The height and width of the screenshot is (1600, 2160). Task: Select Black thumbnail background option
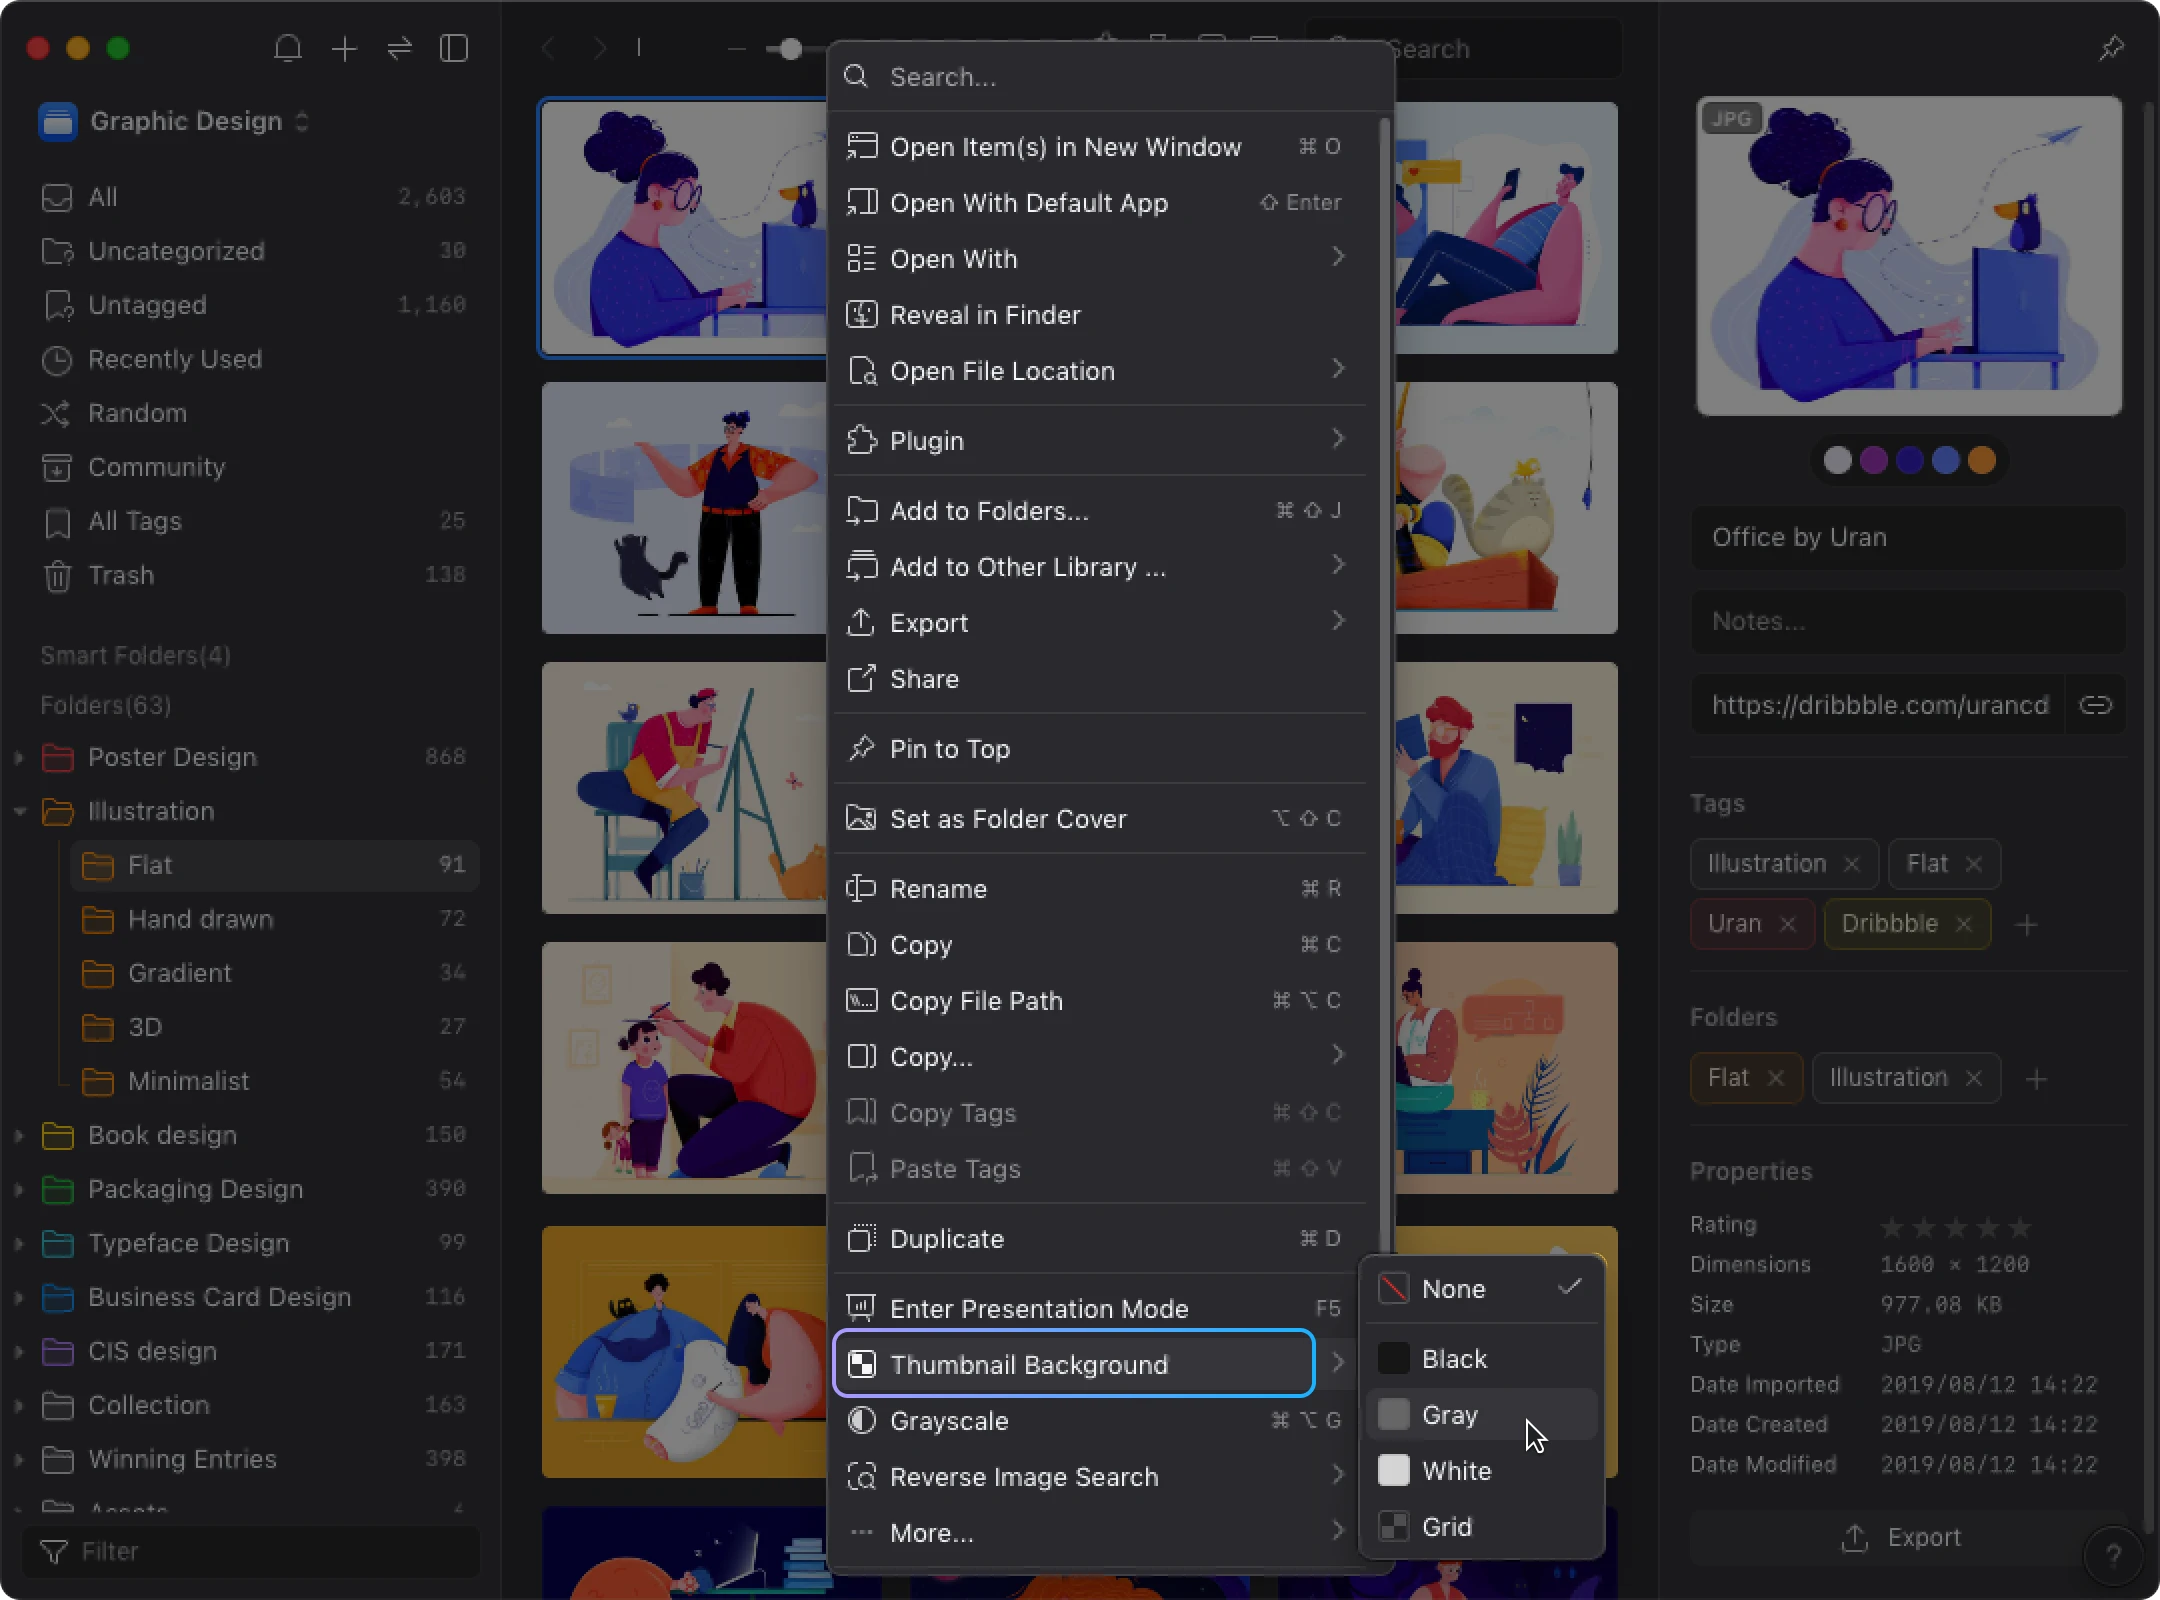coord(1482,1359)
